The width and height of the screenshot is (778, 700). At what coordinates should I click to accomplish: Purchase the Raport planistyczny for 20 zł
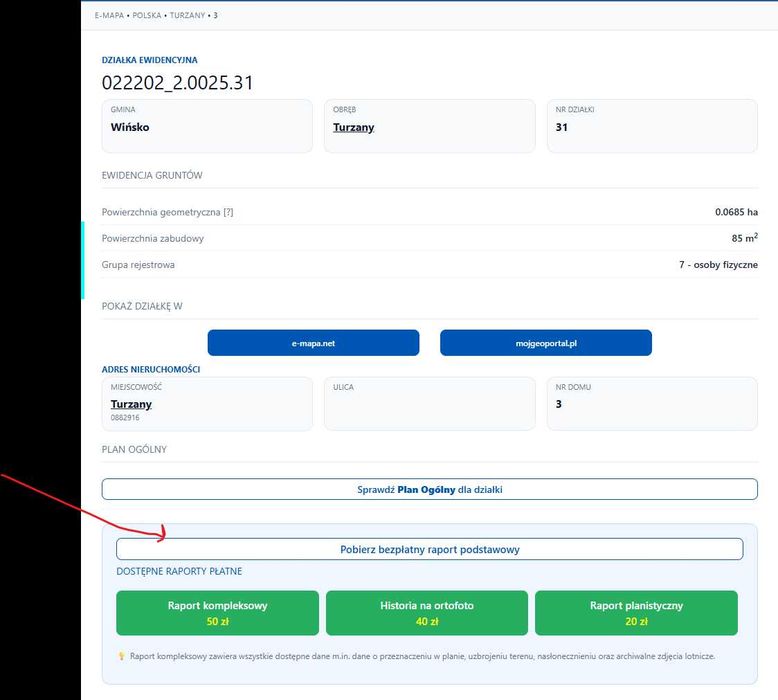pos(636,613)
